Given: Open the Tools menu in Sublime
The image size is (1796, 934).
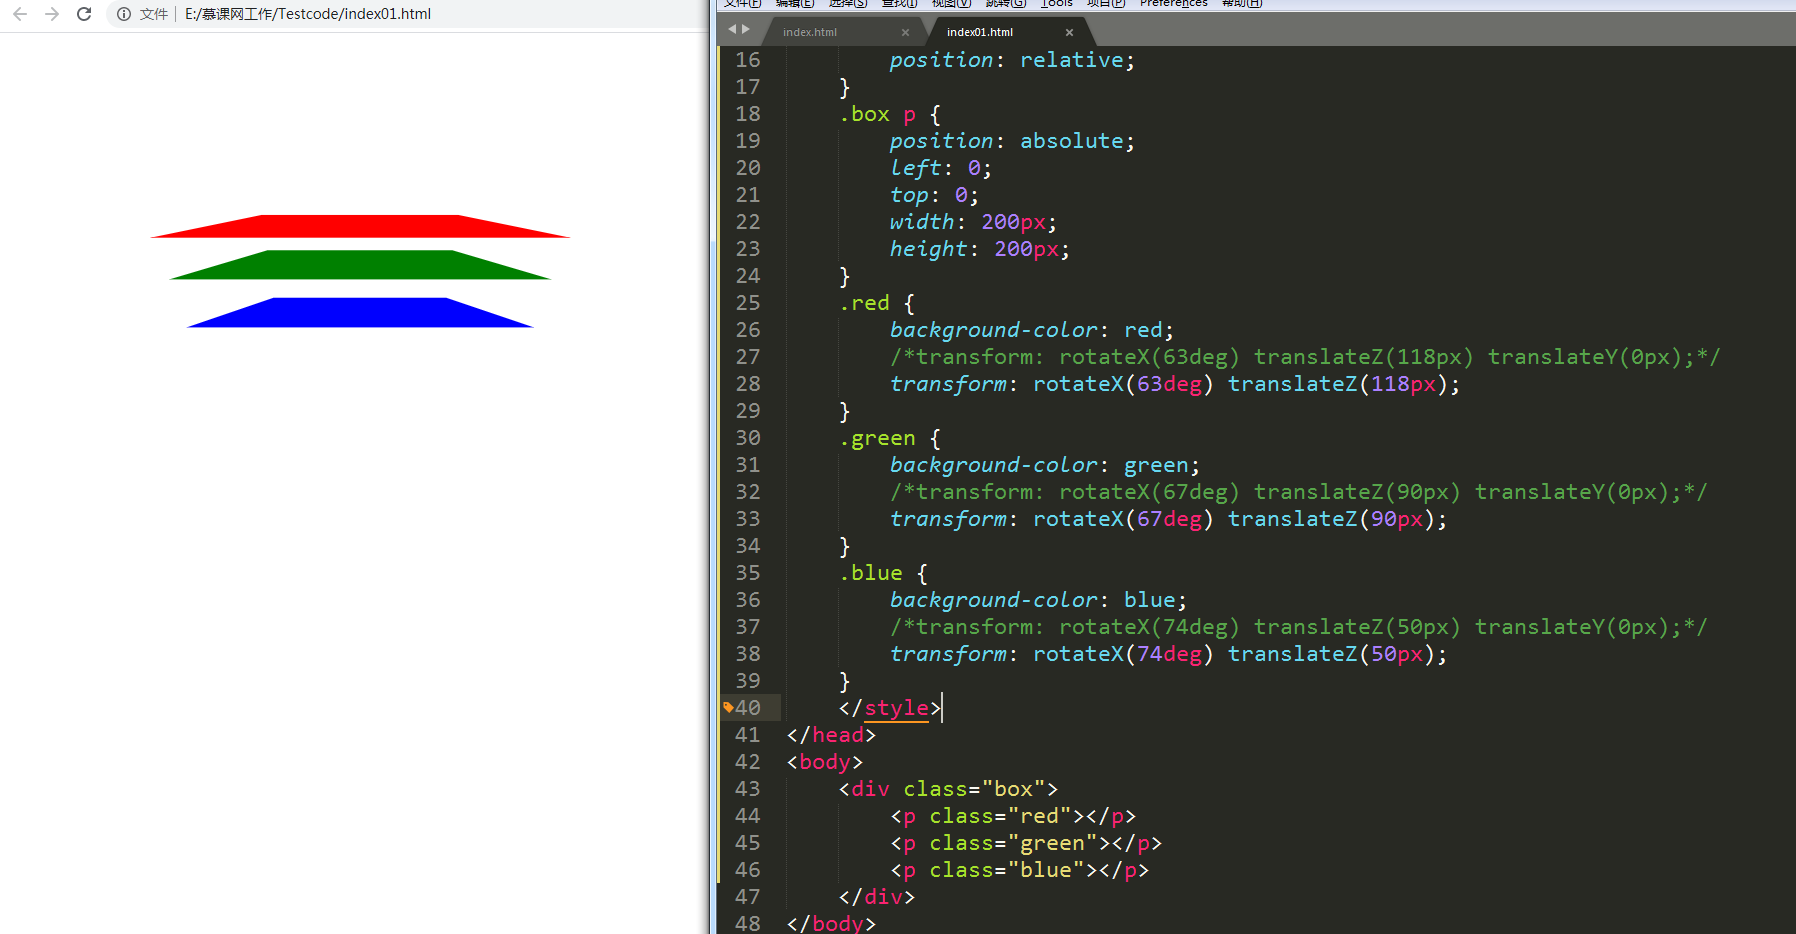Looking at the screenshot, I should (1057, 4).
